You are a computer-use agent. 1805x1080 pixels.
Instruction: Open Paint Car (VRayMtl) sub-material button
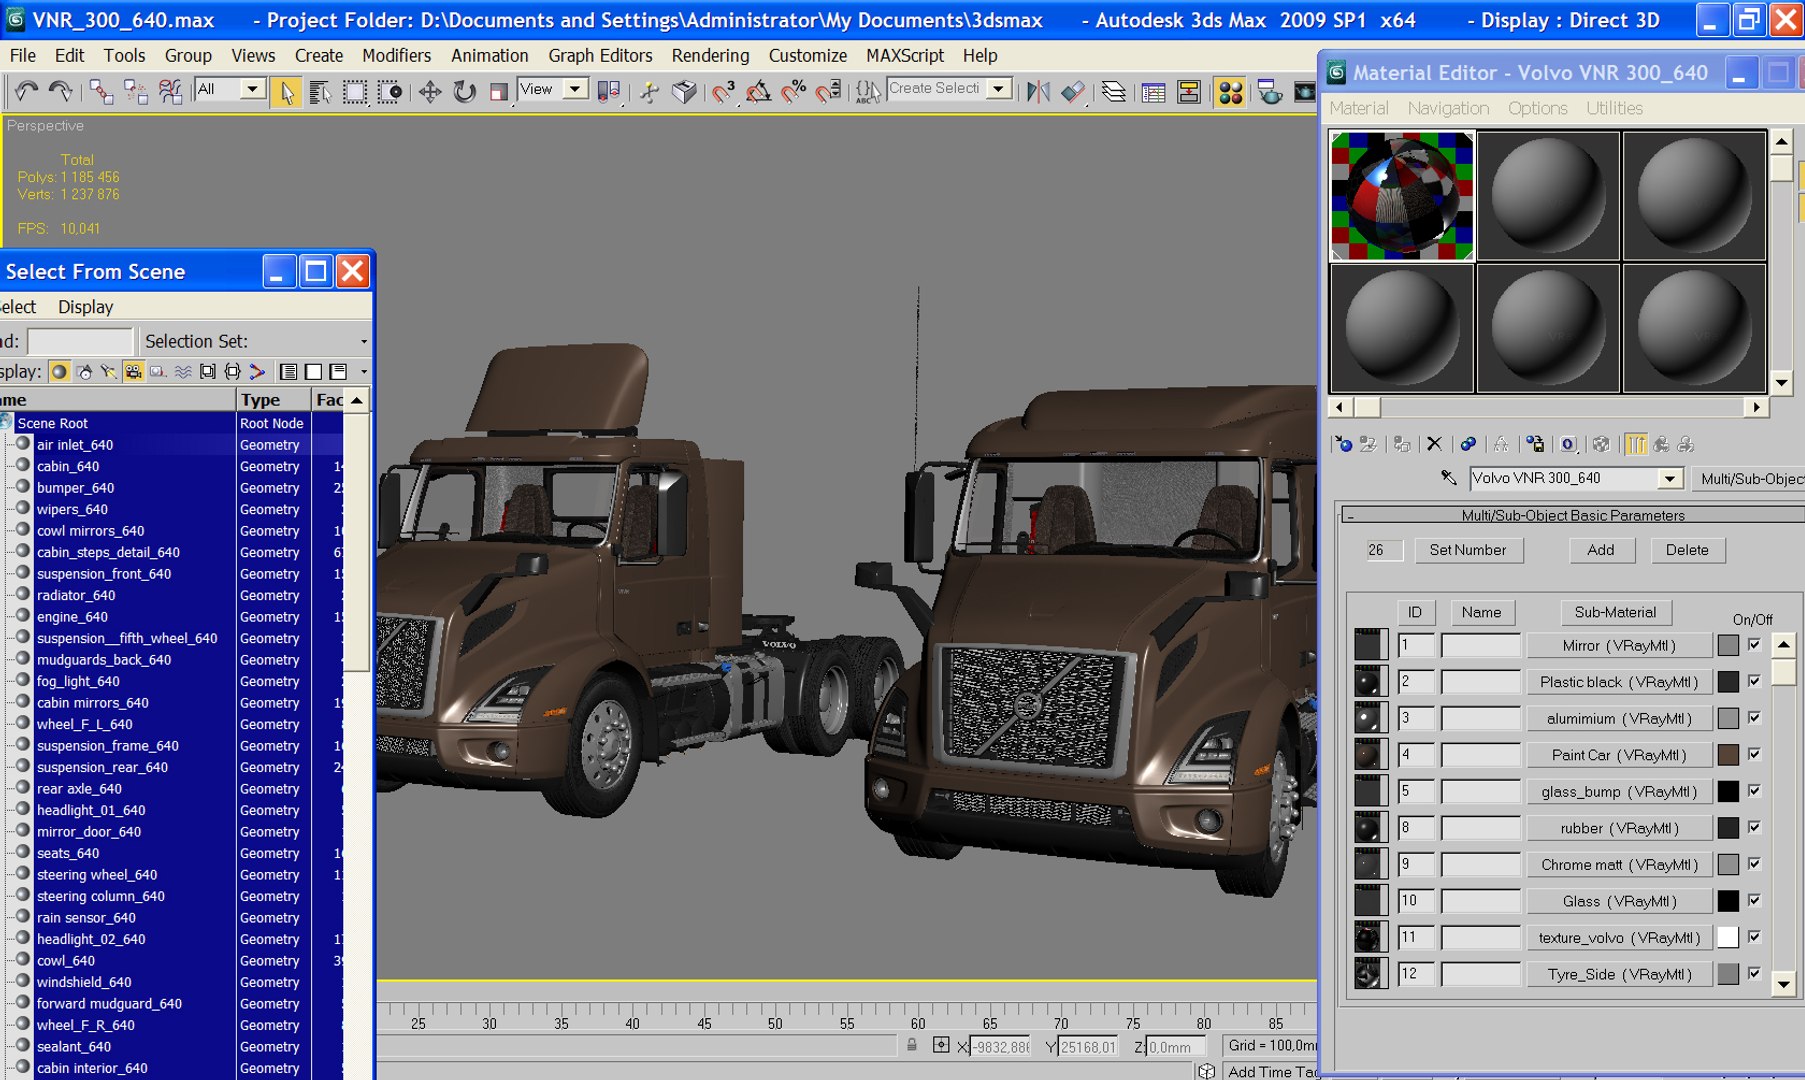pos(1619,755)
